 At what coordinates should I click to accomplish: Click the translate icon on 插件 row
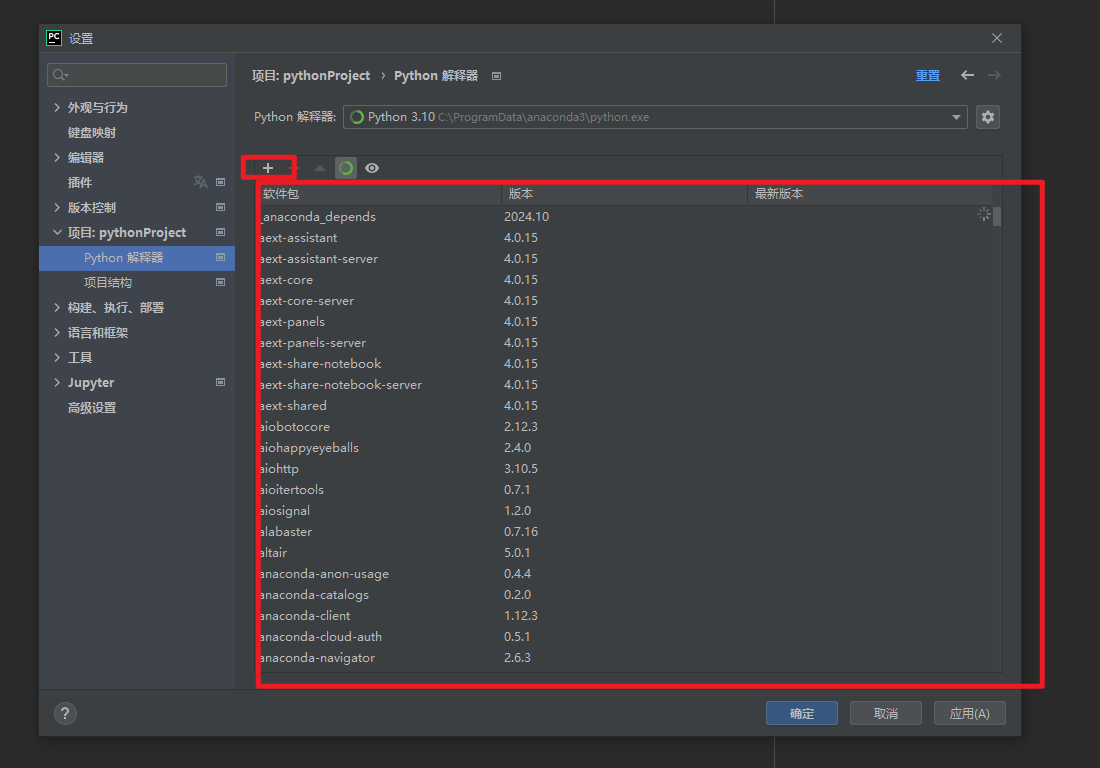tap(201, 182)
